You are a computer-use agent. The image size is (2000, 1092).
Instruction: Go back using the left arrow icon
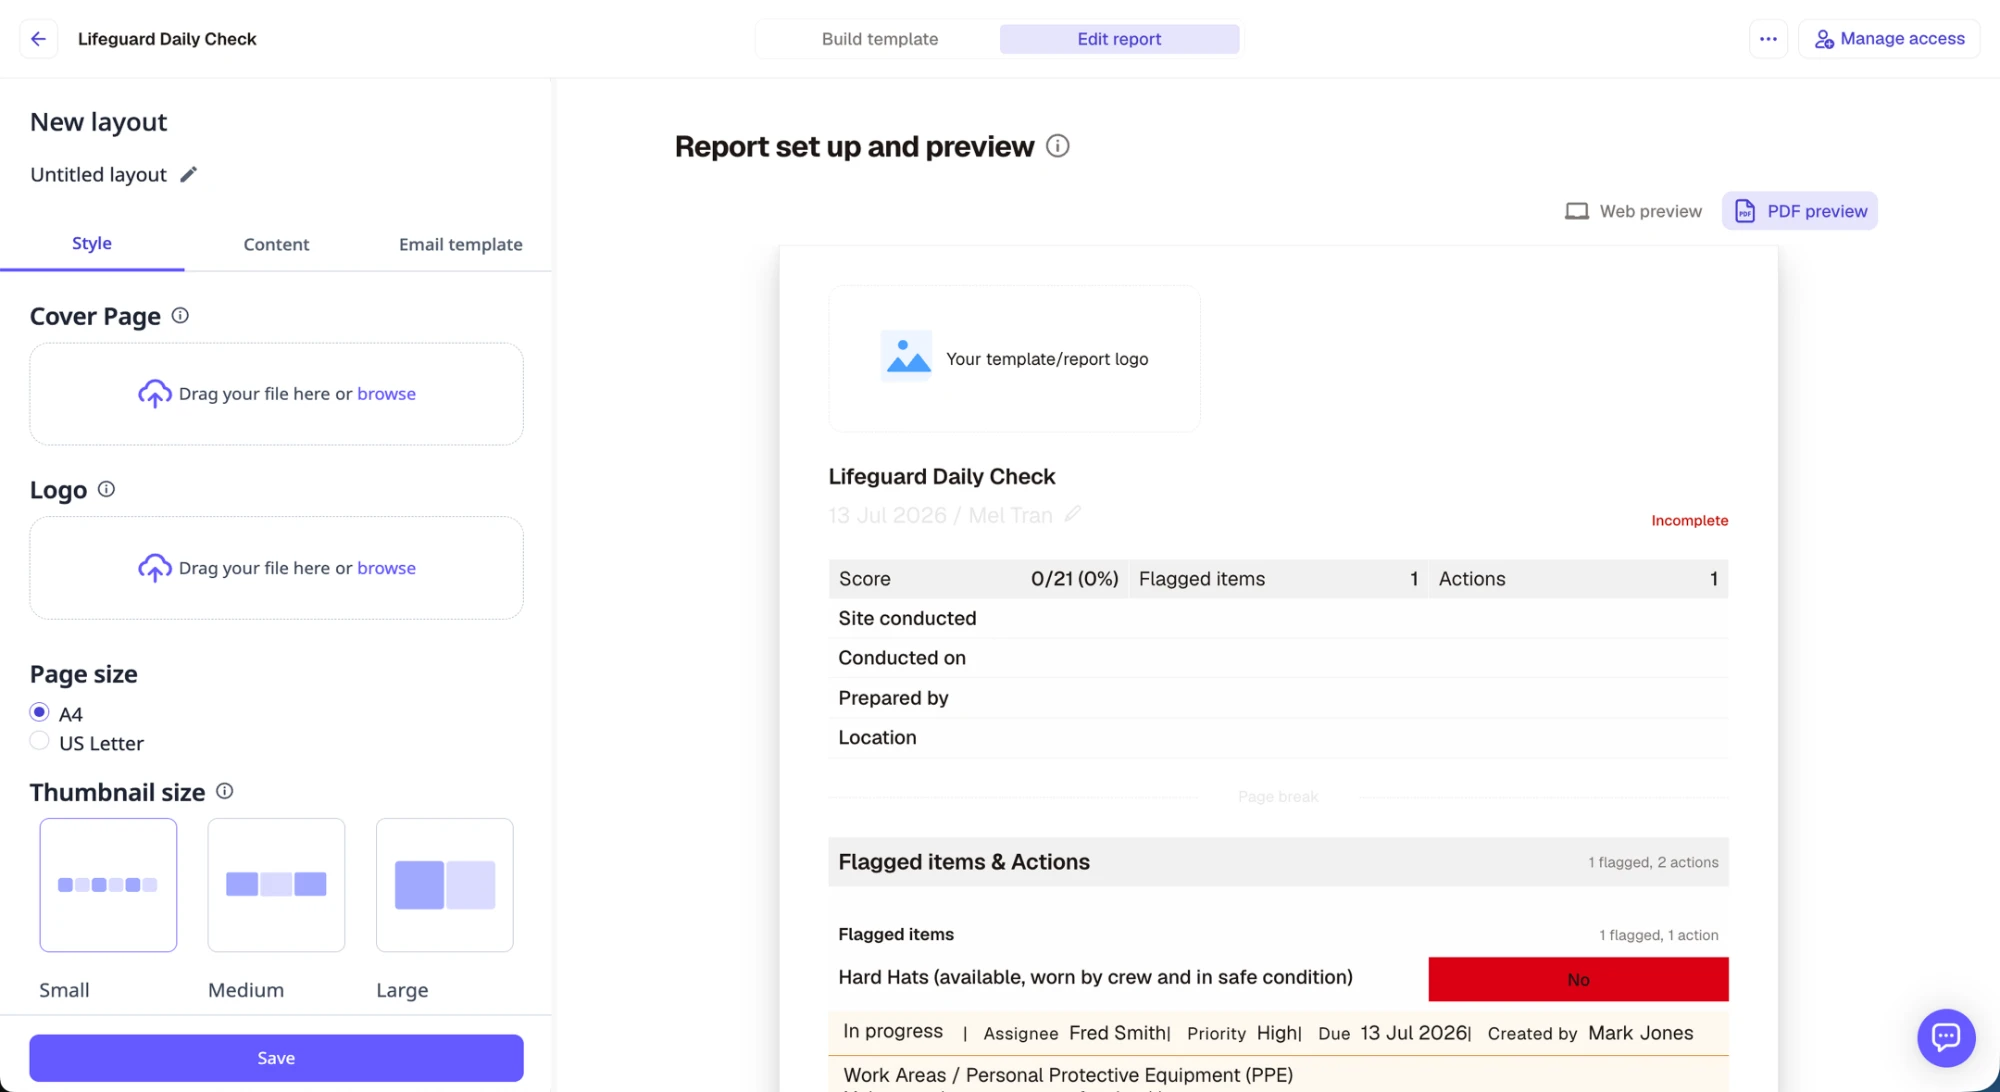pos(38,39)
